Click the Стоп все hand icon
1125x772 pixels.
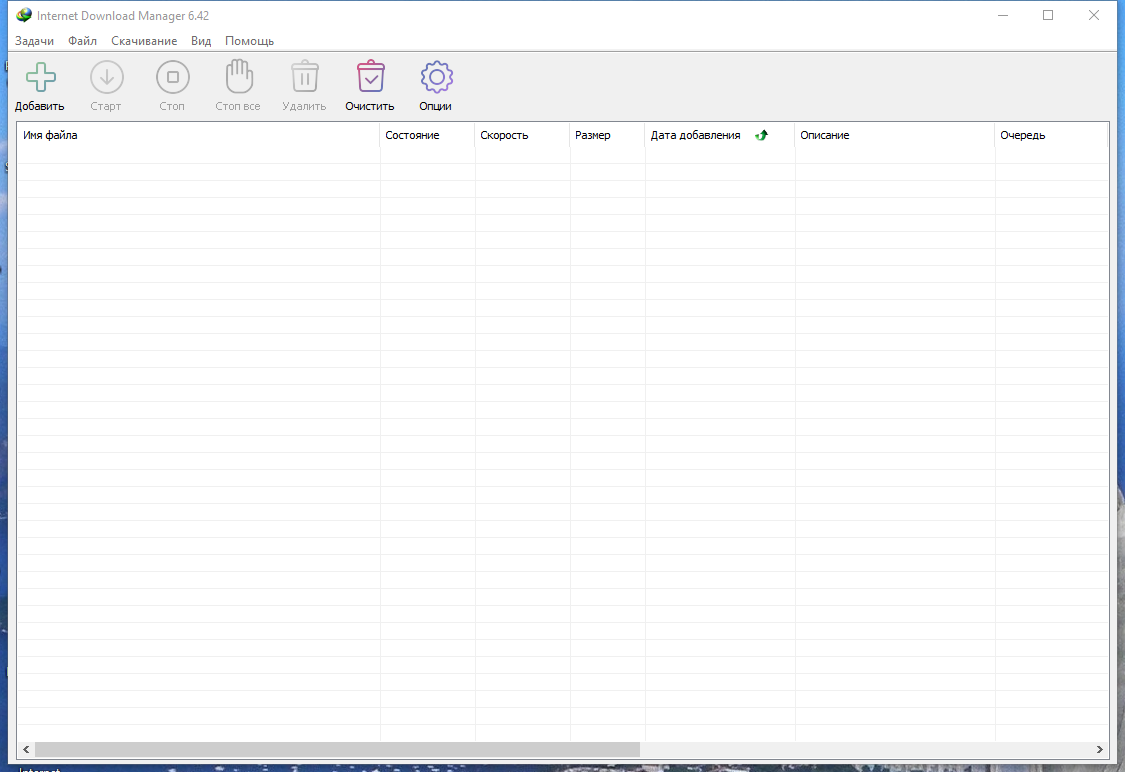238,77
